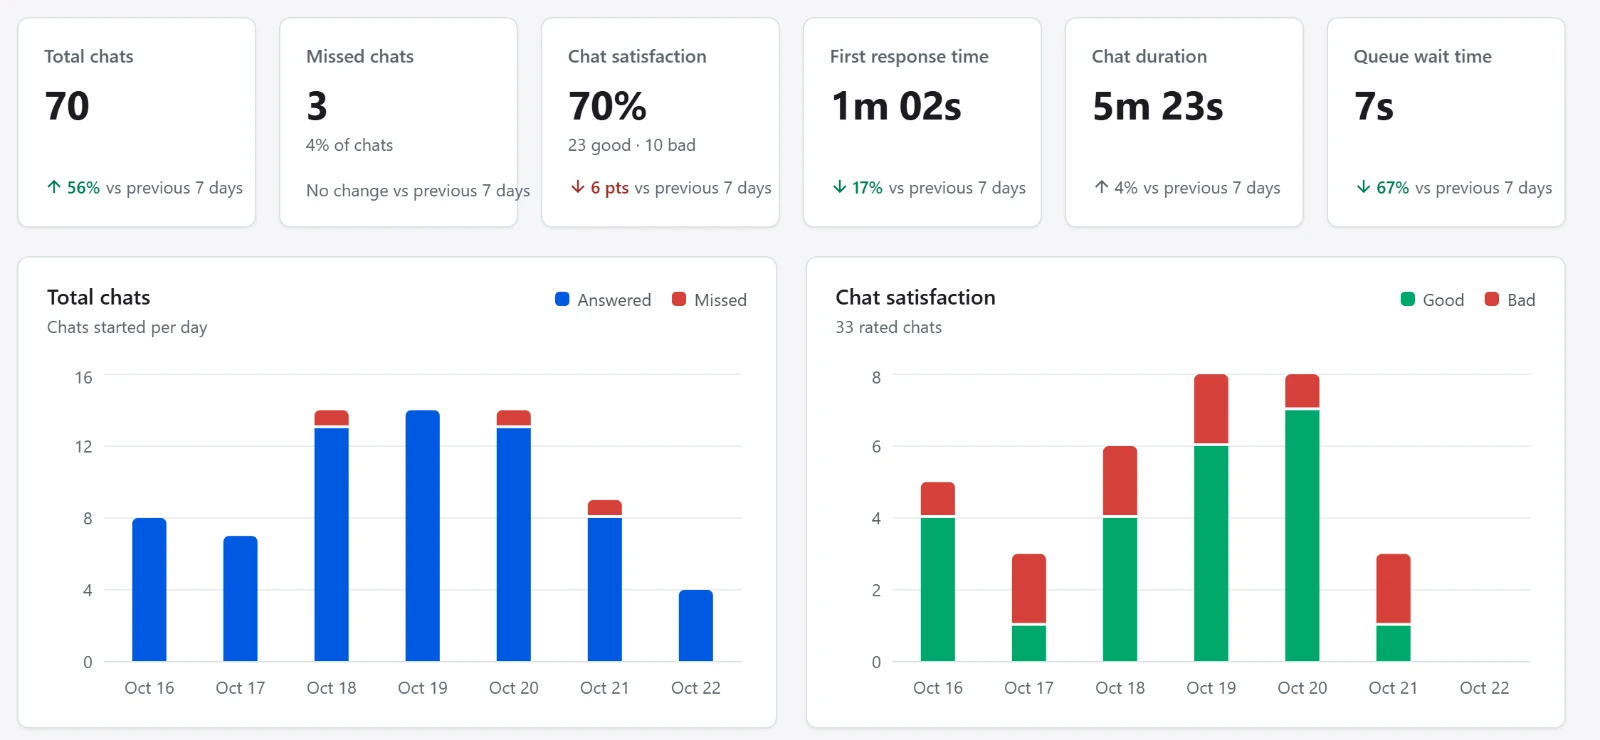Click the '6 pts' change in Chat satisfaction card
The height and width of the screenshot is (740, 1600).
tap(609, 187)
